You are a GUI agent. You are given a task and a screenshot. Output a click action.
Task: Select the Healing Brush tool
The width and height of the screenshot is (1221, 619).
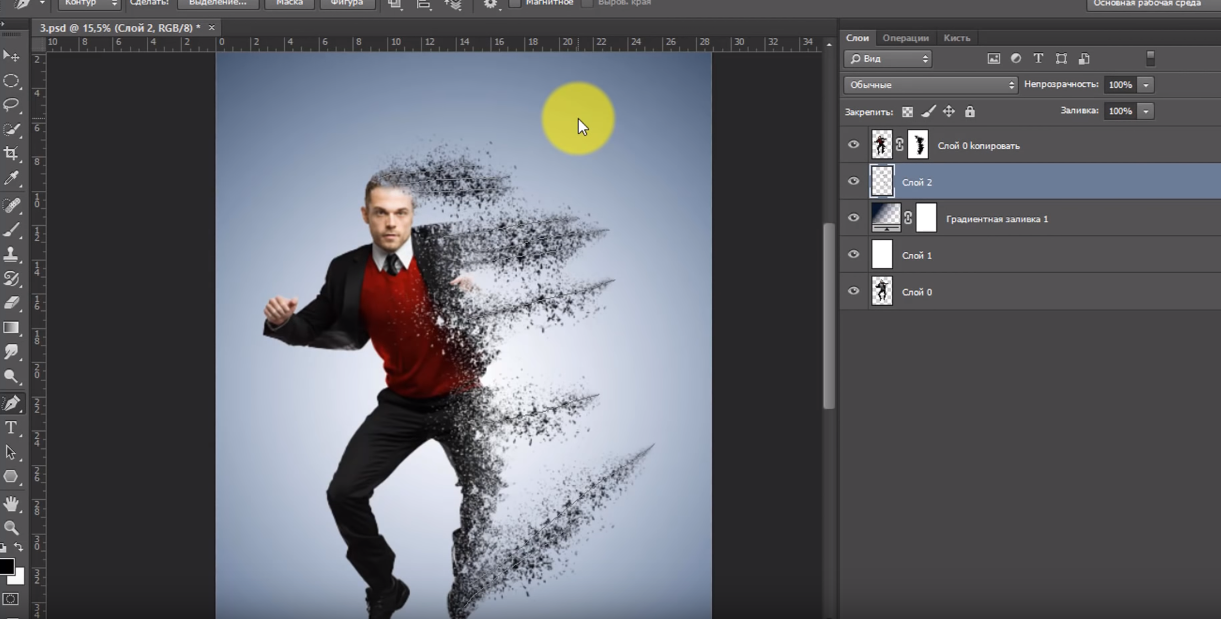tap(11, 205)
